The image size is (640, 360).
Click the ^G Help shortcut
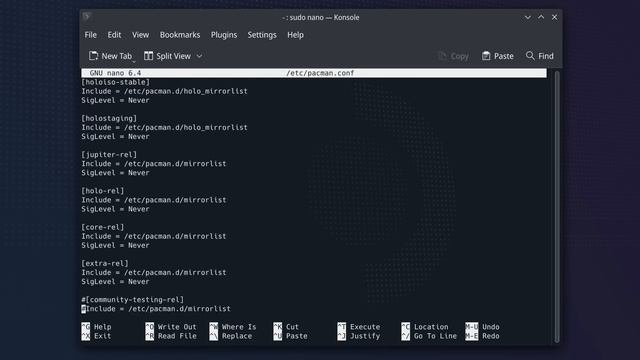click(96, 327)
